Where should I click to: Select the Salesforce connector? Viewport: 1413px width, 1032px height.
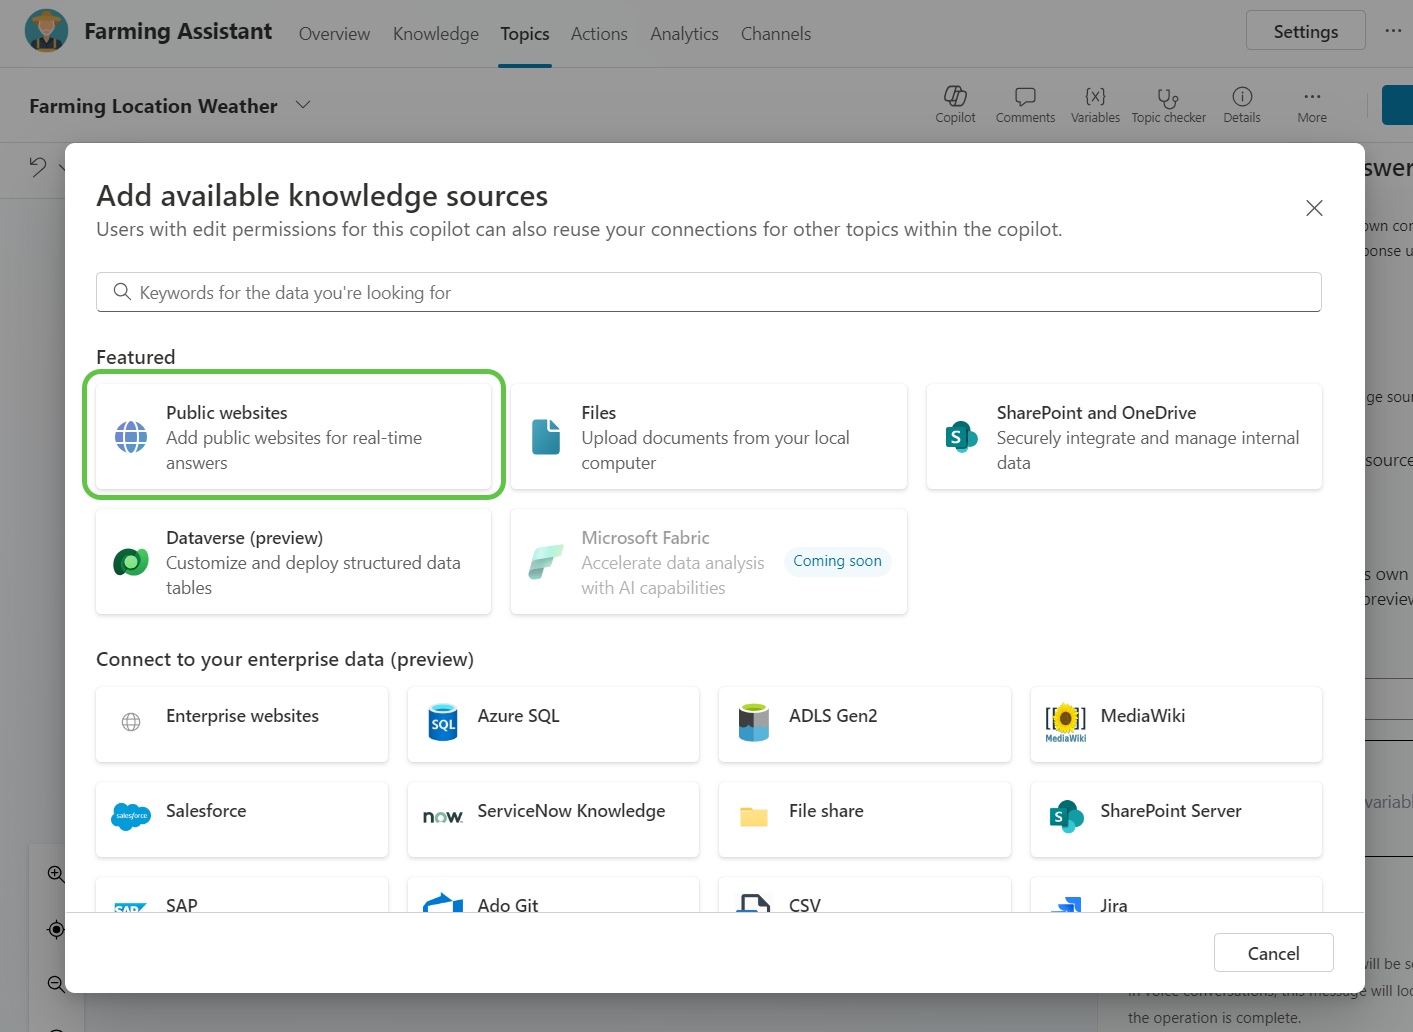[x=241, y=819]
